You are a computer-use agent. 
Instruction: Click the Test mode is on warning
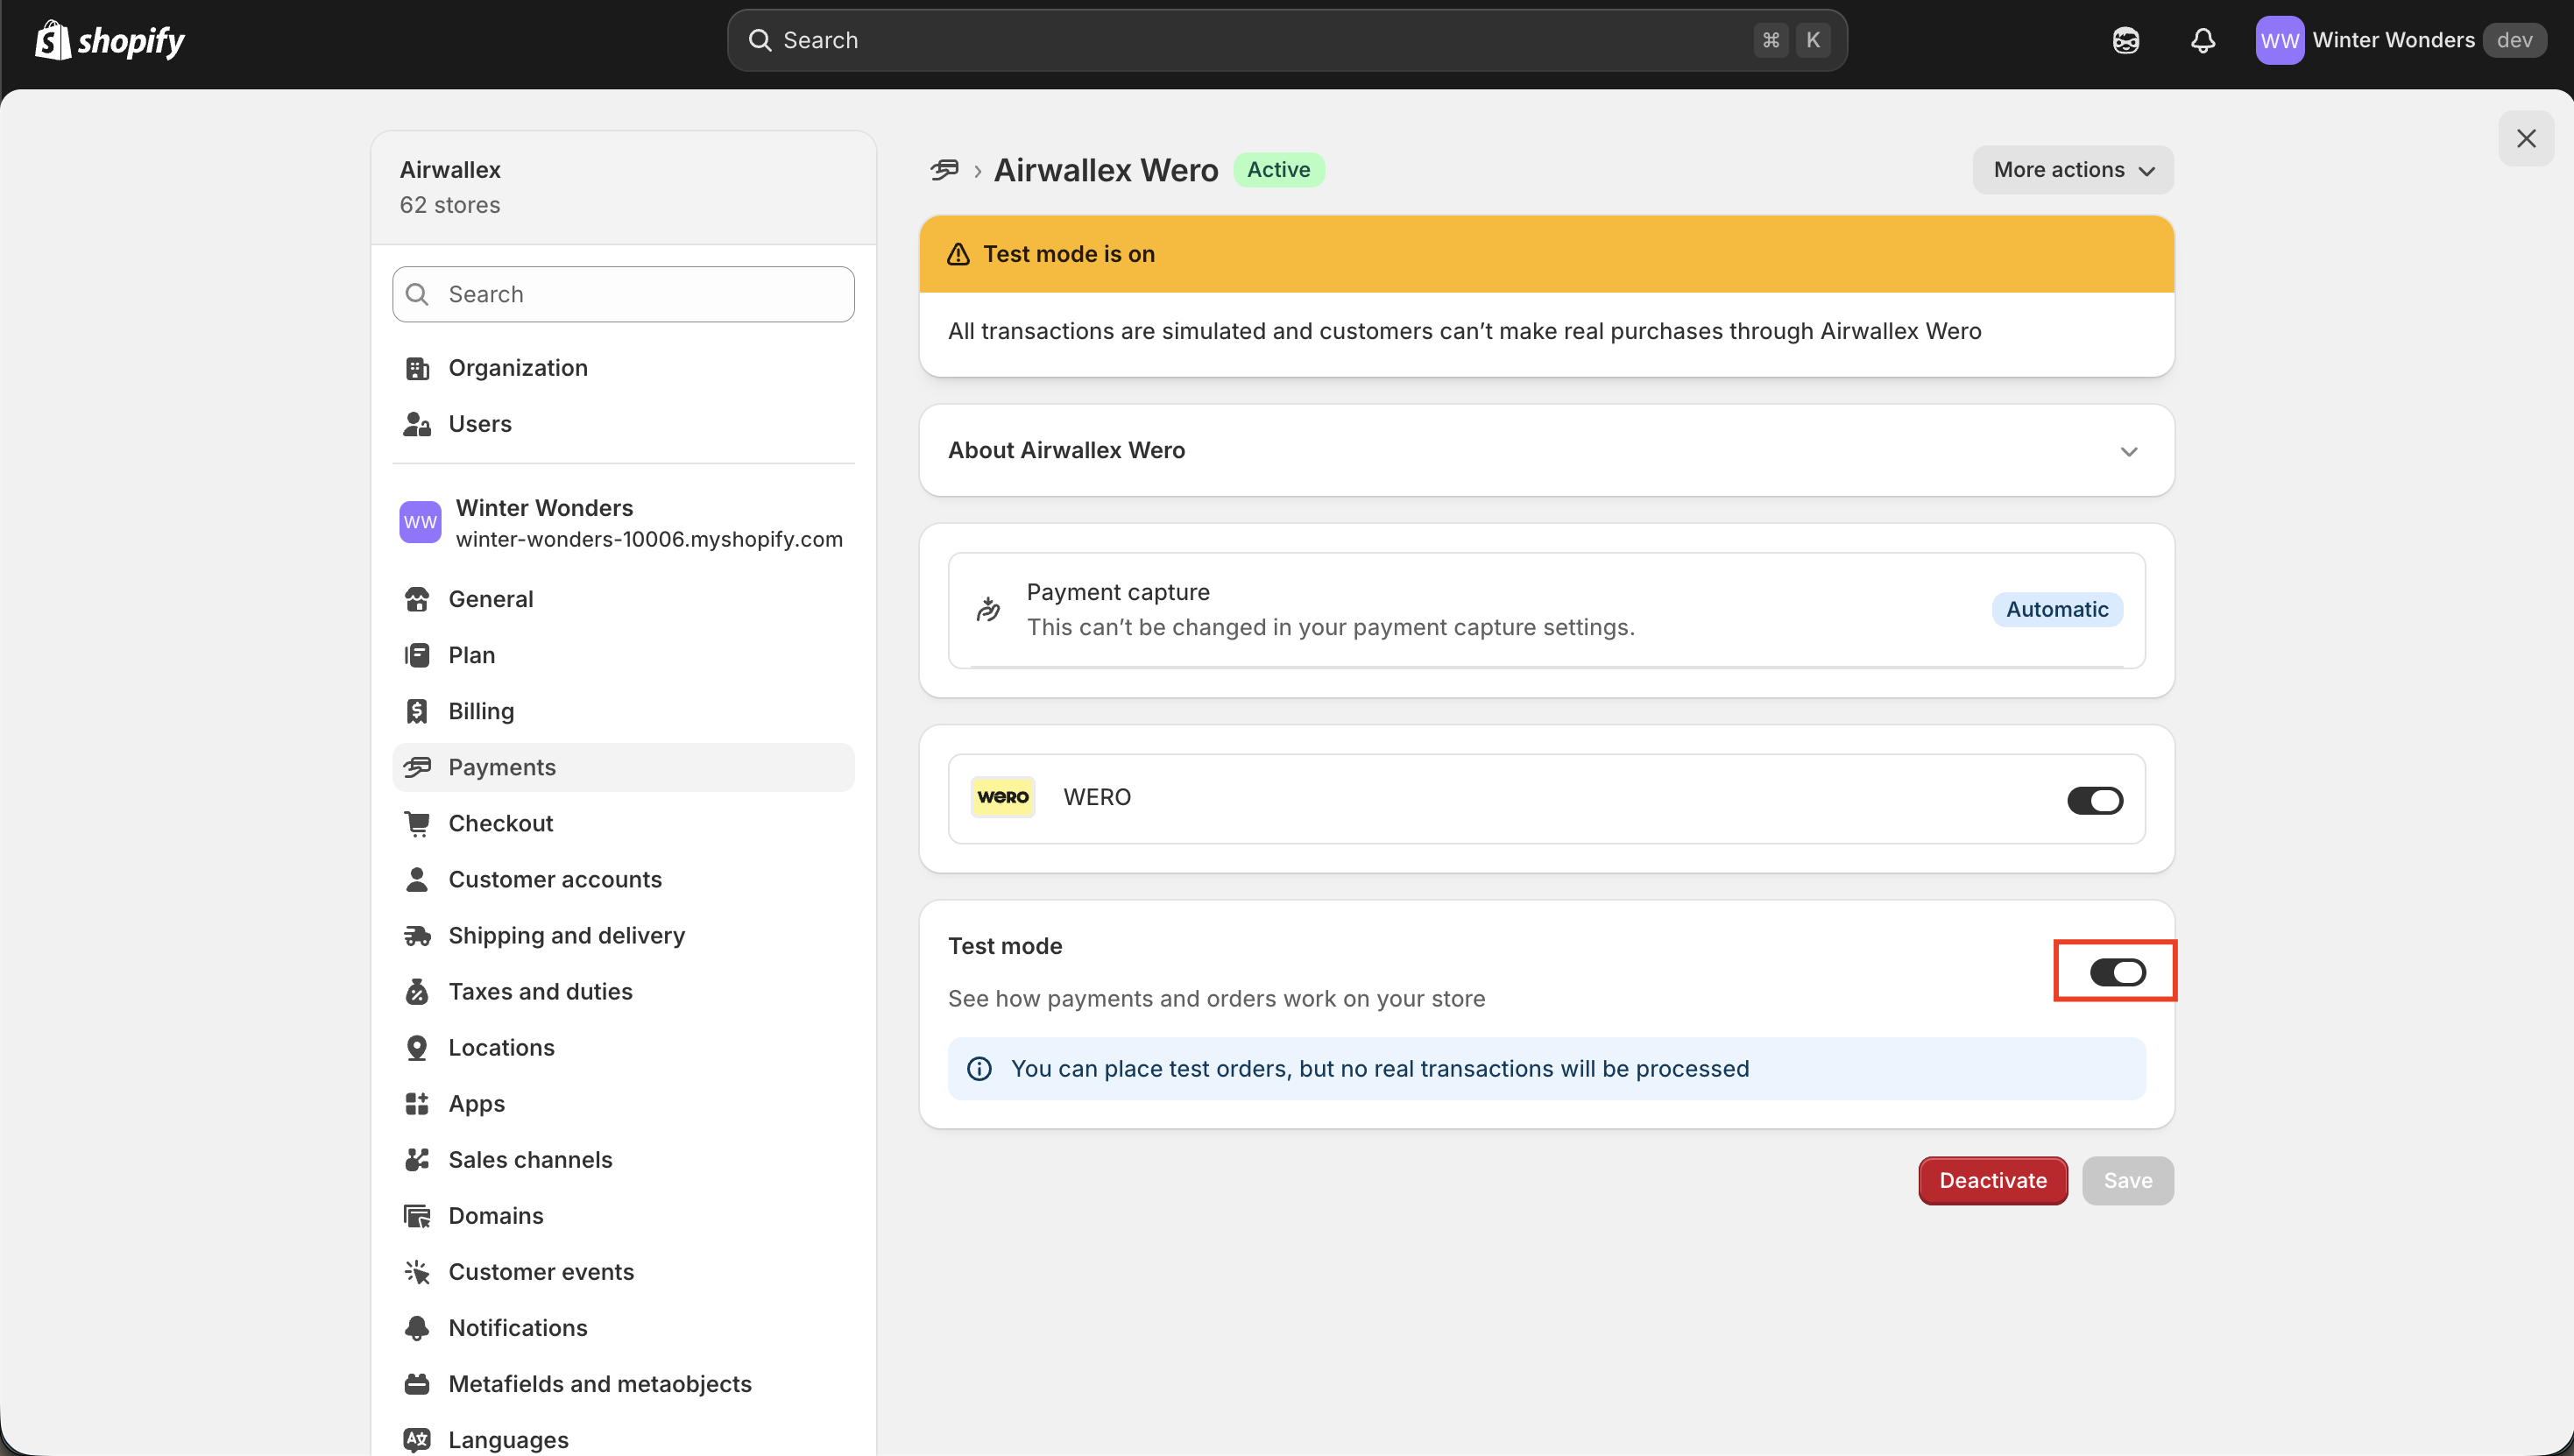click(1546, 254)
